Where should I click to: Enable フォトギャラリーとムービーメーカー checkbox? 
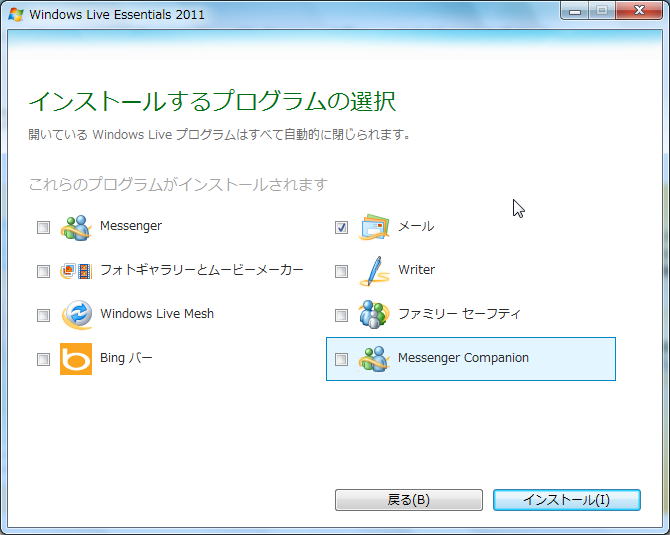(43, 271)
